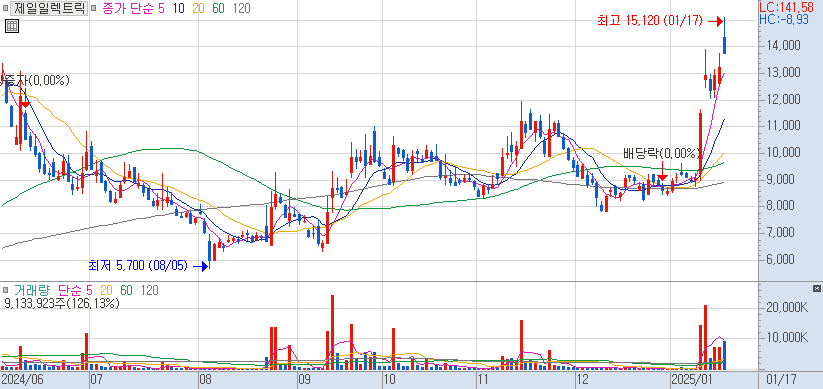Click the small square before 거래량
Viewport: 823px width, 389px height.
(5, 290)
